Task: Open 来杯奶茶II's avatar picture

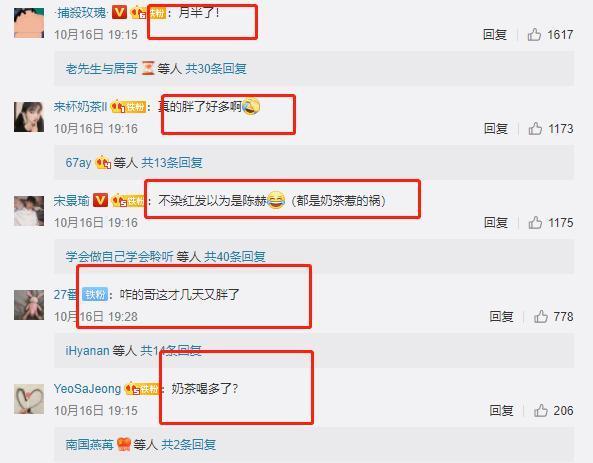Action: click(29, 117)
